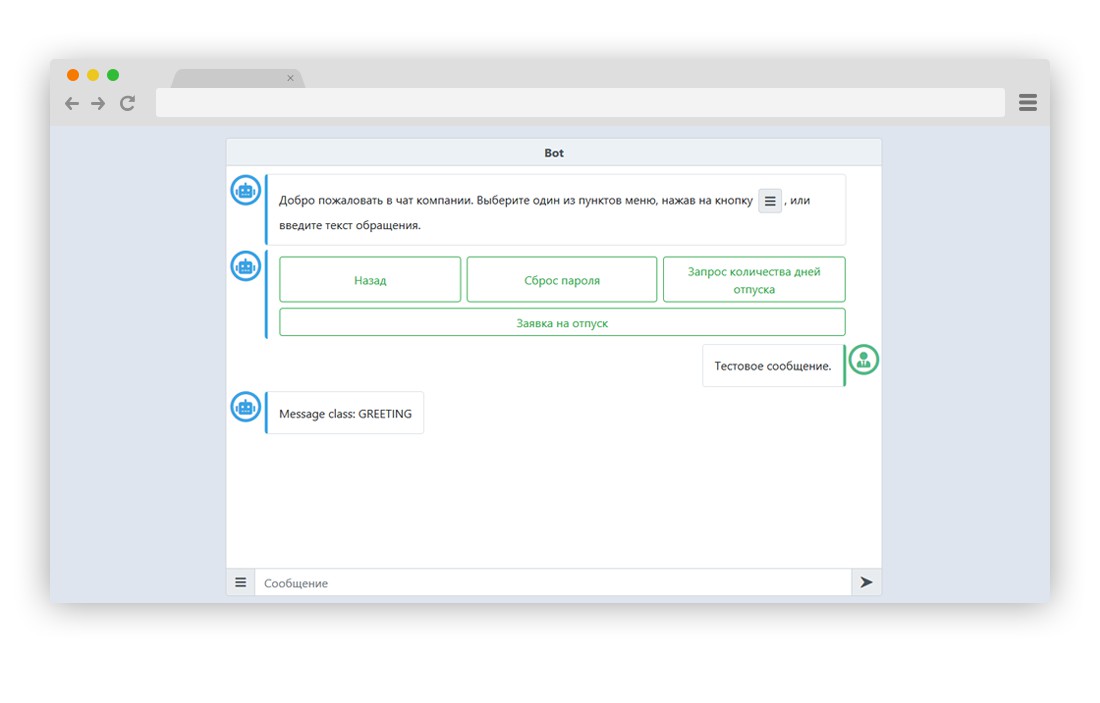Focus the Сообщение input field

553,582
